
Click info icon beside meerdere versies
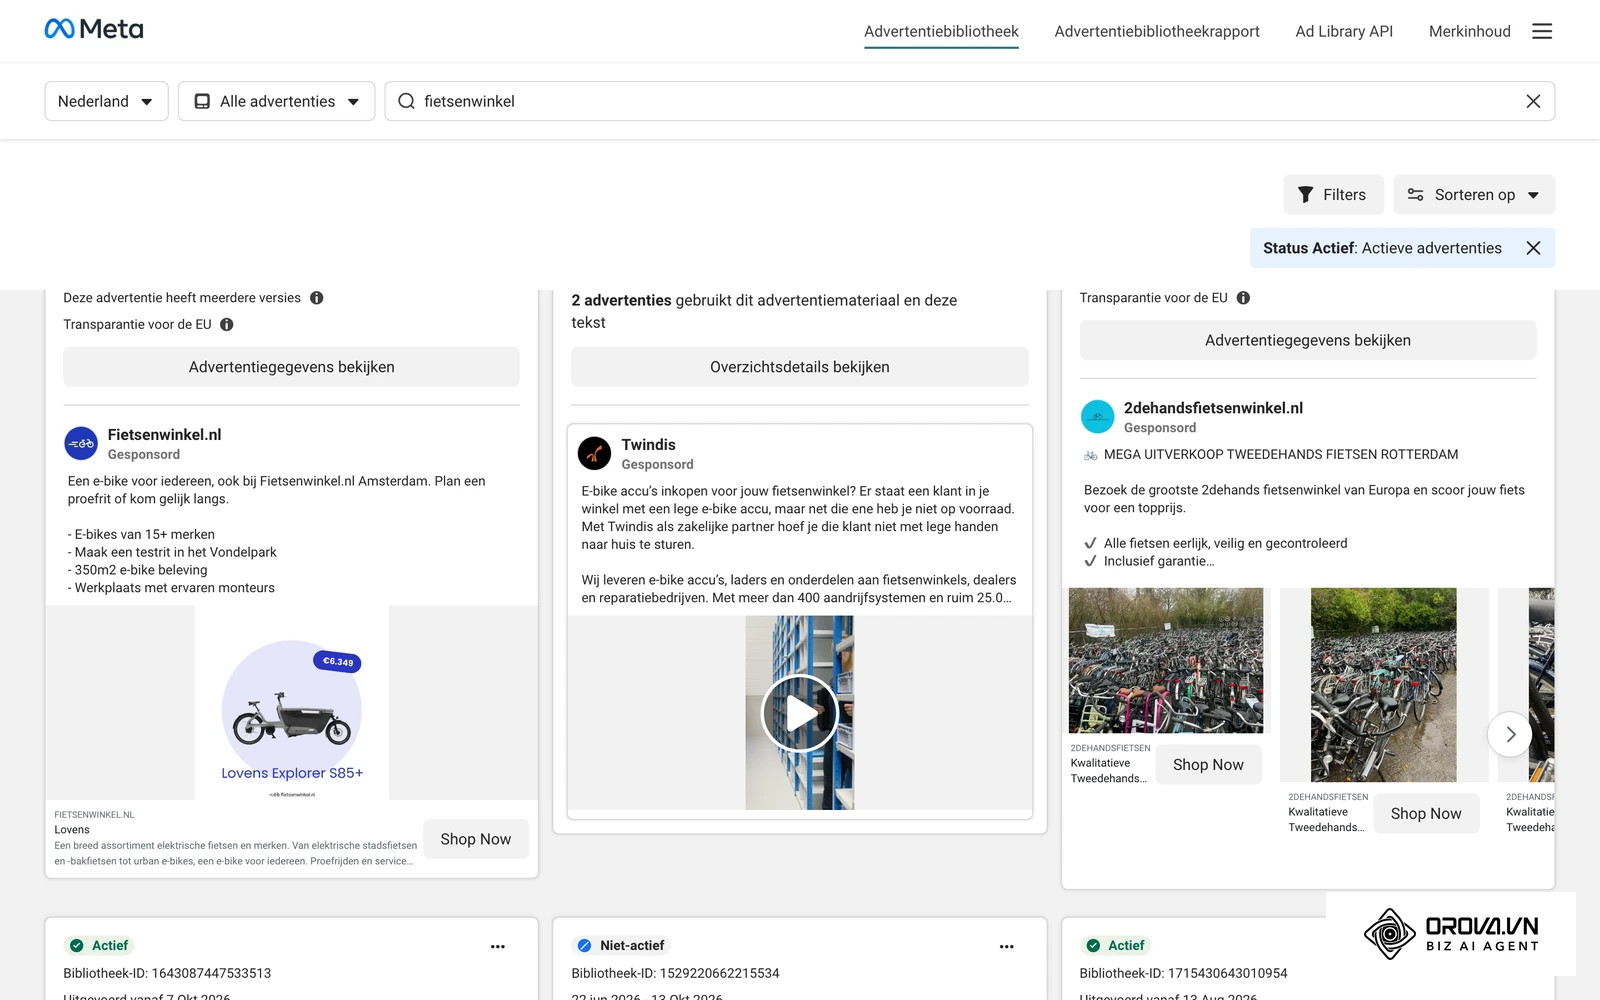tap(317, 298)
